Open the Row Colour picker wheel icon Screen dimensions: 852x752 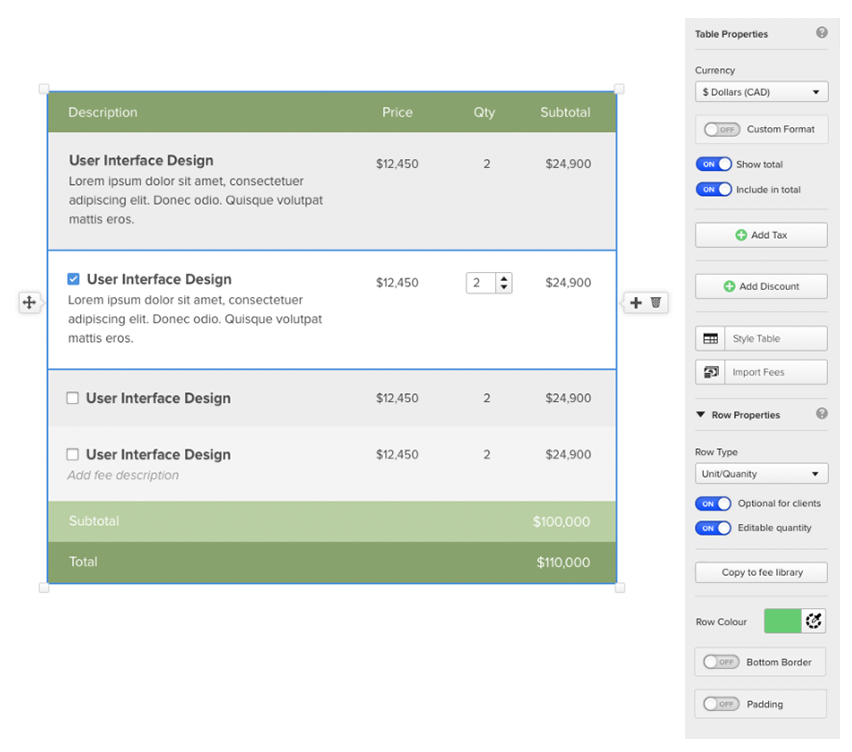click(x=814, y=621)
